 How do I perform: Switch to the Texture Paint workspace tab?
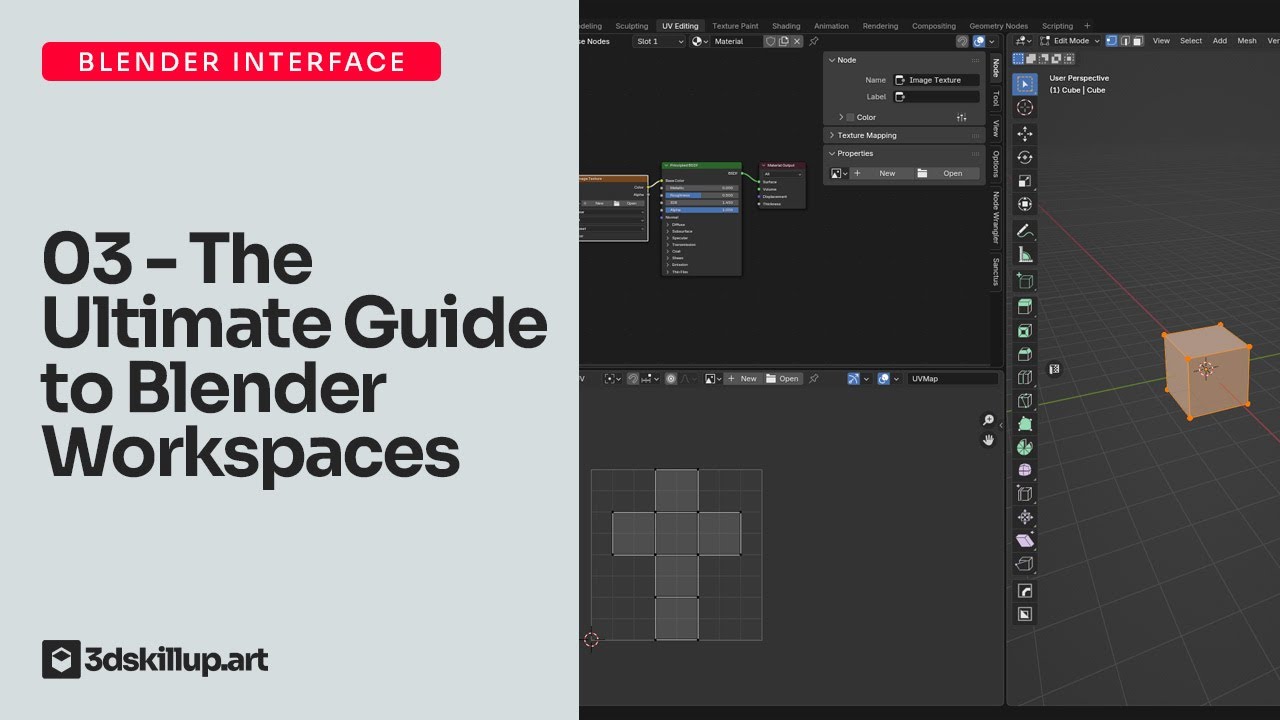(735, 26)
